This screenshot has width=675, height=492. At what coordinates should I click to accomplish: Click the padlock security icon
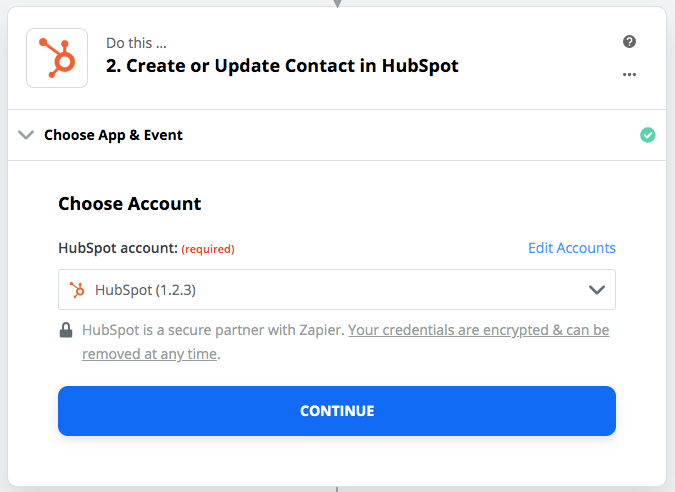pyautogui.click(x=66, y=330)
